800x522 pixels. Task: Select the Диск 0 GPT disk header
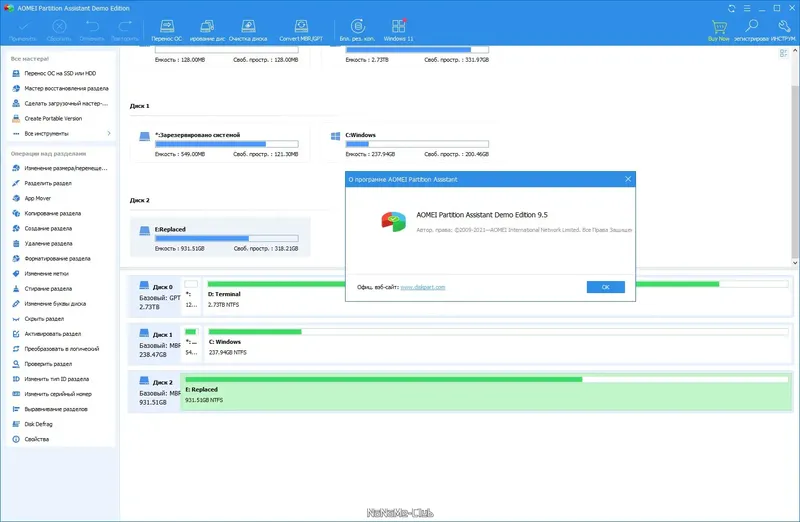tap(156, 296)
